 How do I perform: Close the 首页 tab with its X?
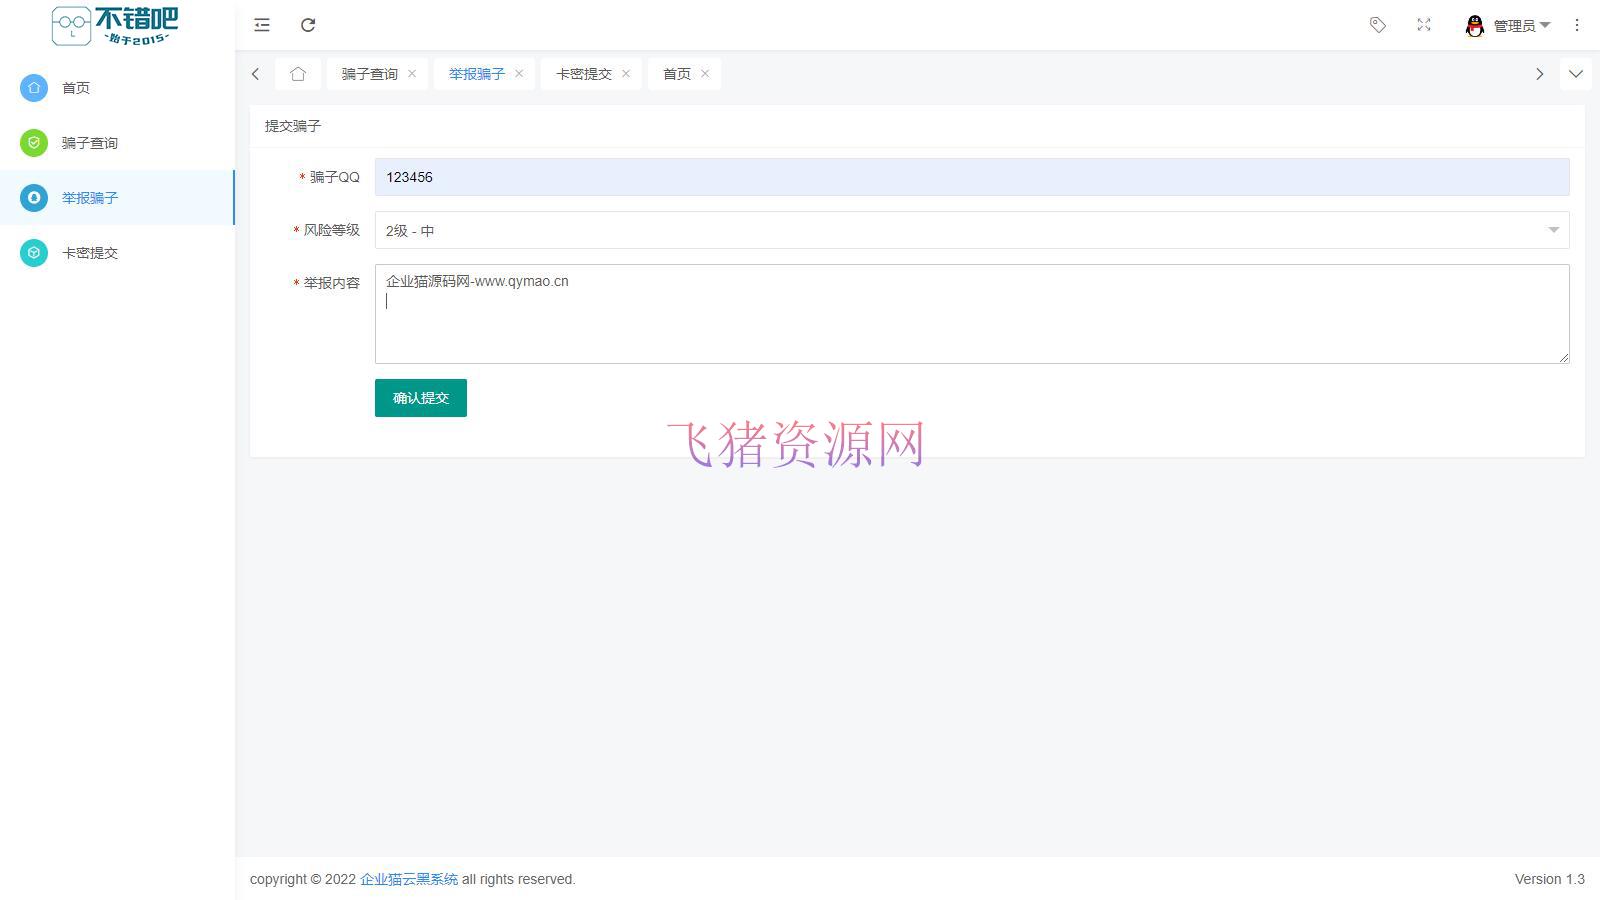pyautogui.click(x=705, y=73)
